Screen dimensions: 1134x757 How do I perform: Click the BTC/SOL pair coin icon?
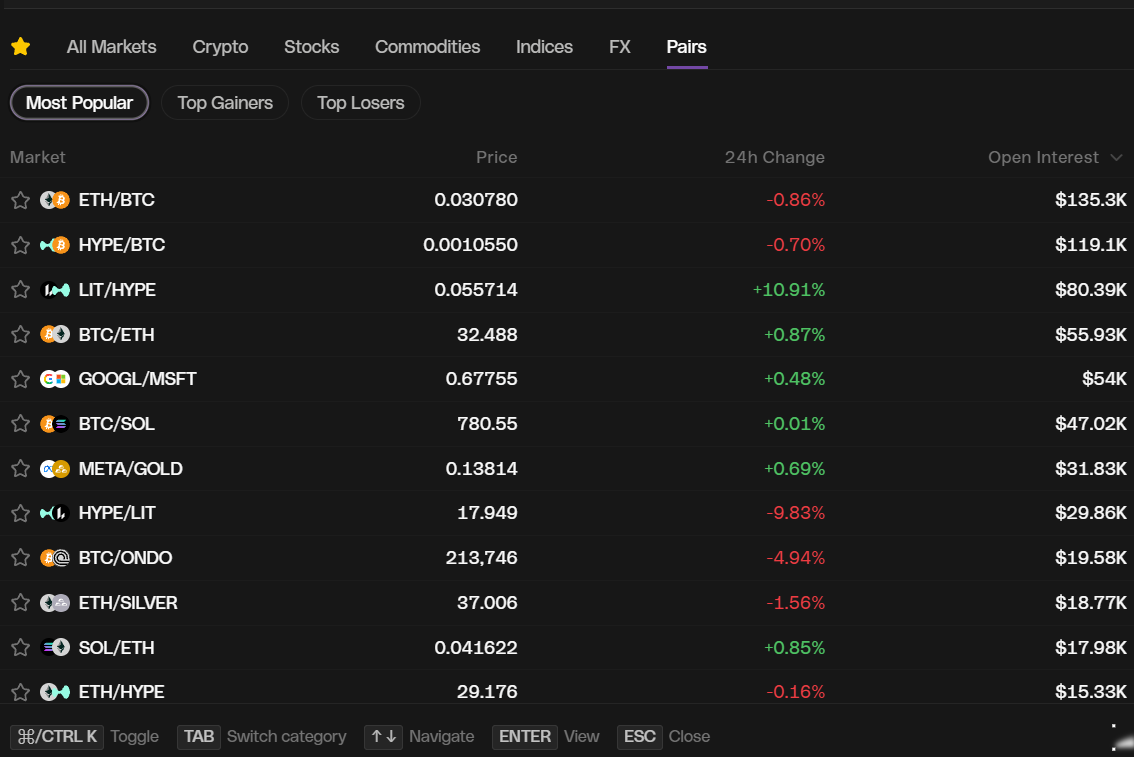(55, 424)
